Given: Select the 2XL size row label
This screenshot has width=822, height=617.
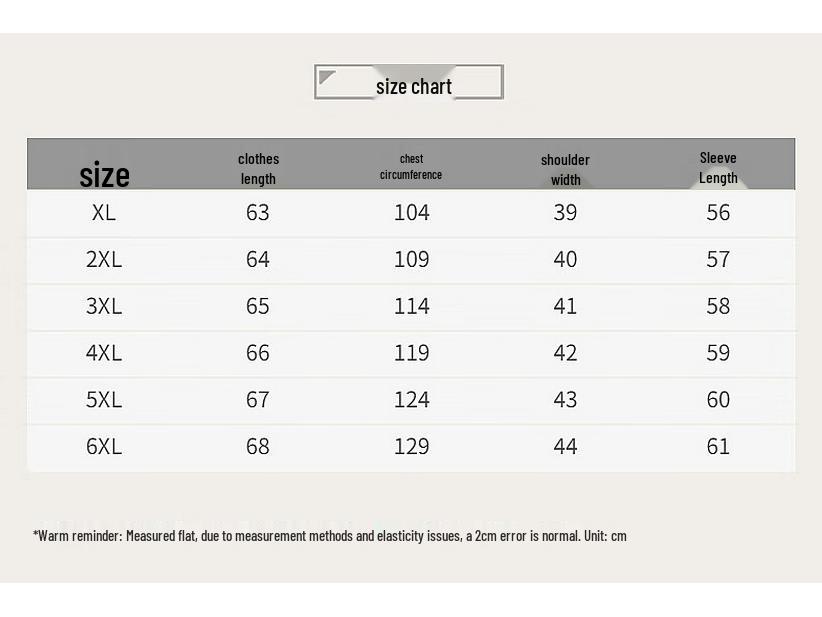Looking at the screenshot, I should pos(104,259).
